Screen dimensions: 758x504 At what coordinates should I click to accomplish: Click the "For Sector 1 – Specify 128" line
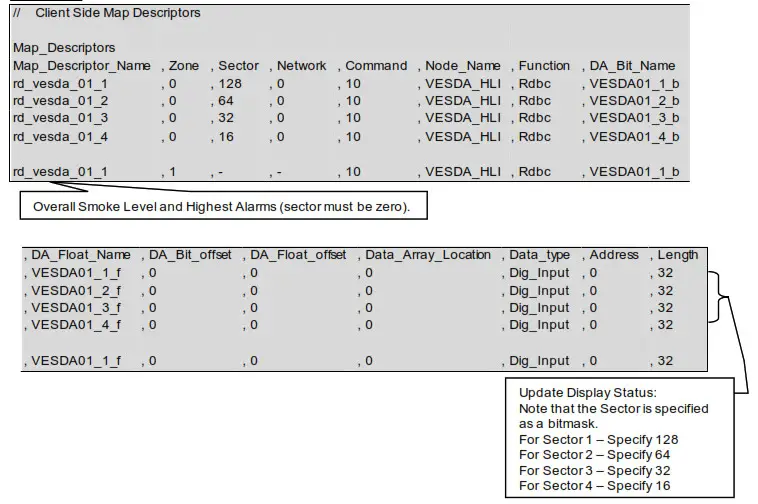598,440
